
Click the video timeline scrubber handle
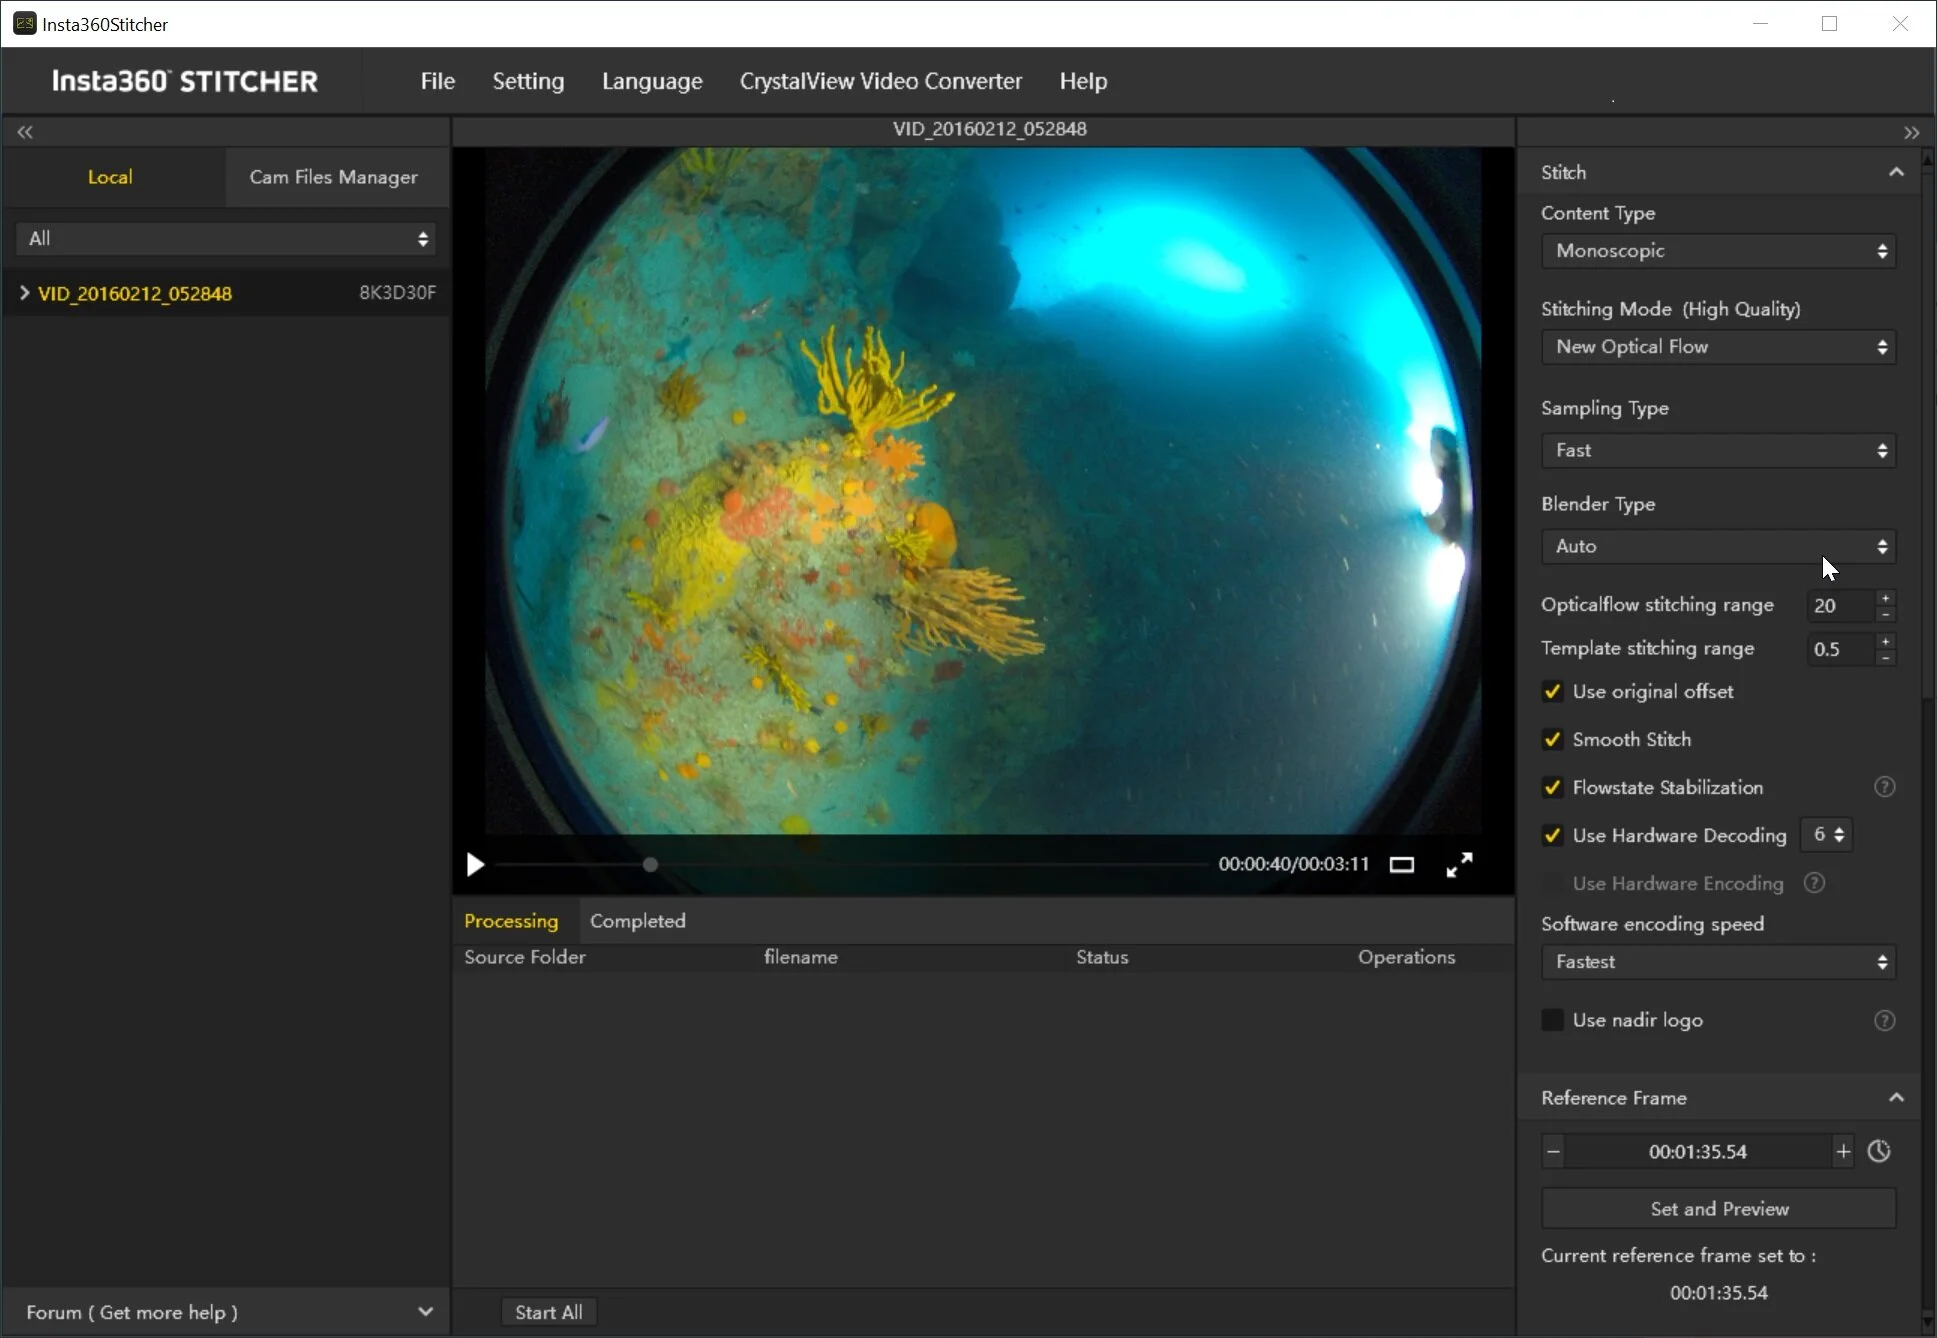pyautogui.click(x=650, y=864)
